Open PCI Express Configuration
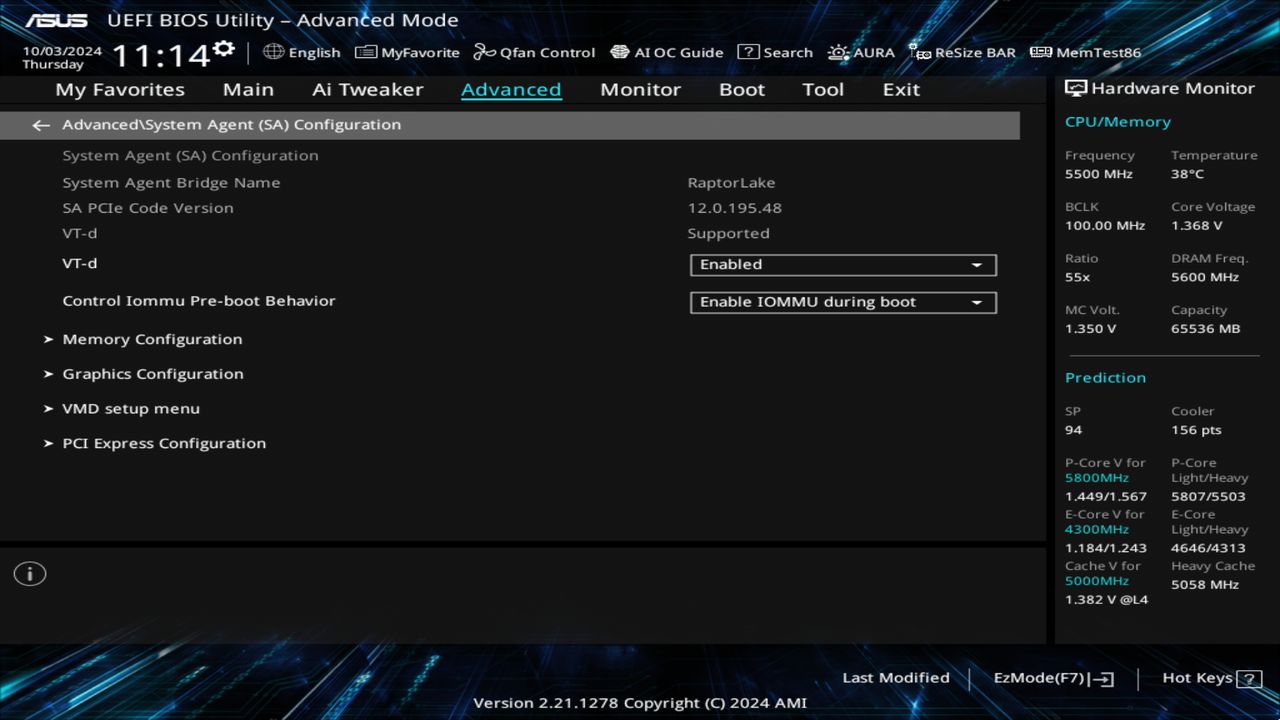This screenshot has height=720, width=1280. [x=164, y=443]
